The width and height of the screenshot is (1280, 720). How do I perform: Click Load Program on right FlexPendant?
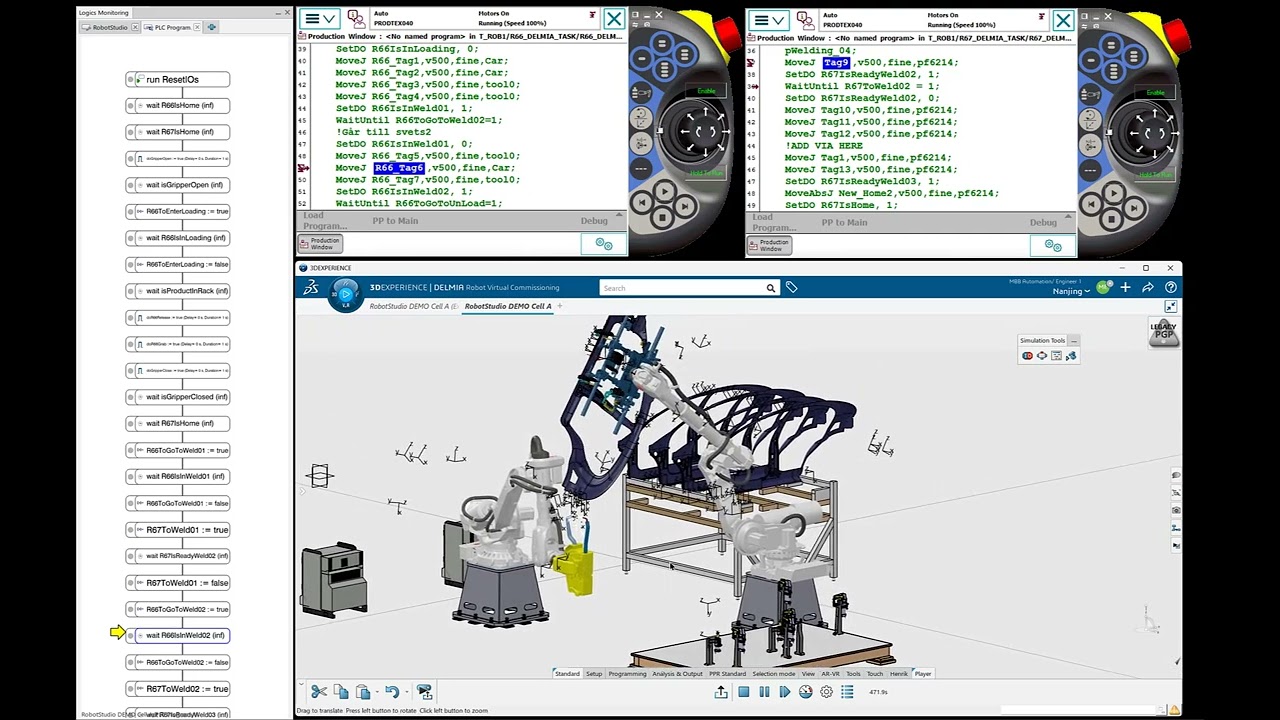[774, 222]
